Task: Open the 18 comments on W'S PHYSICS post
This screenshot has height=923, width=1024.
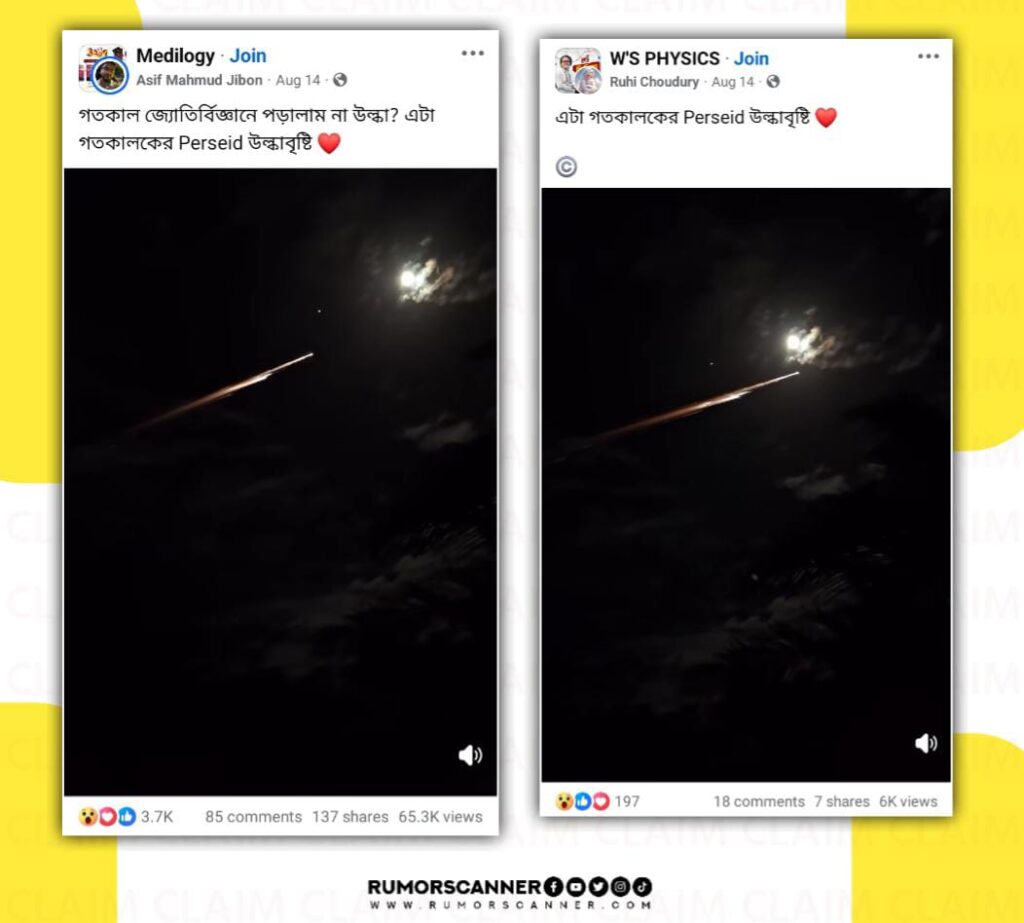Action: [759, 802]
